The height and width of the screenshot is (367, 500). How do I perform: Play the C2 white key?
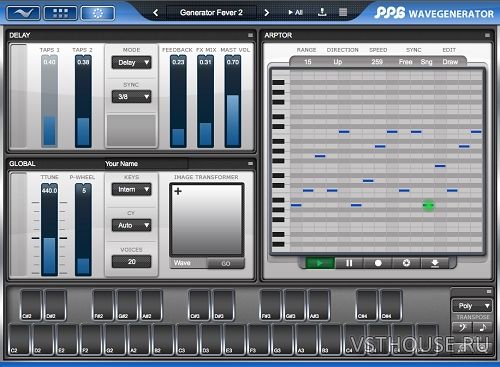point(19,339)
